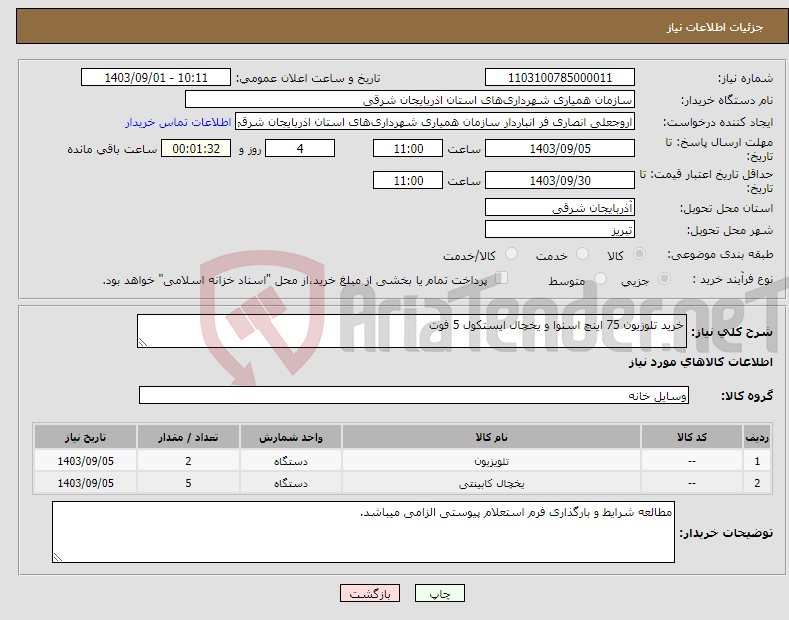Click the date 1403/09/05 in تلویزیون row
Screen dimensions: 789x620
click(x=85, y=461)
